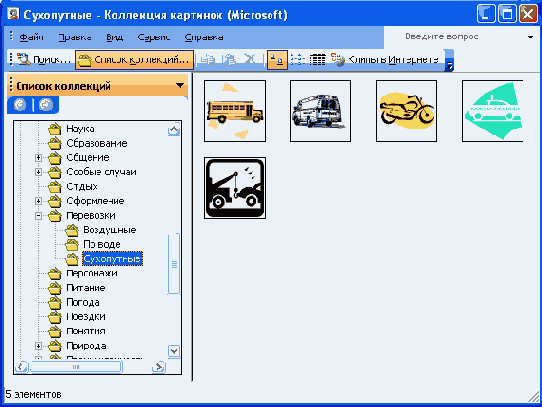The width and height of the screenshot is (542, 407).
Task: Switch to list view icon
Action: [297, 60]
